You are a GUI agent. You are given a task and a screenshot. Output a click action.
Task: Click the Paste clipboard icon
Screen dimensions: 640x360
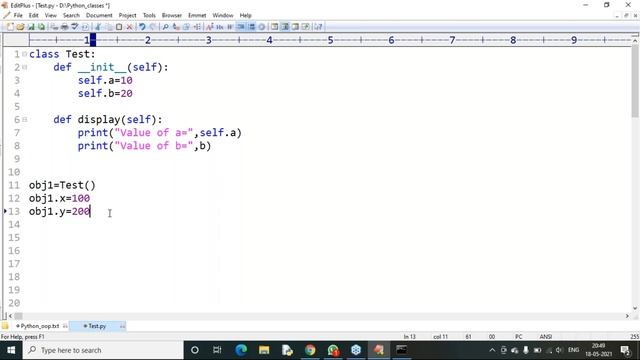[119, 27]
